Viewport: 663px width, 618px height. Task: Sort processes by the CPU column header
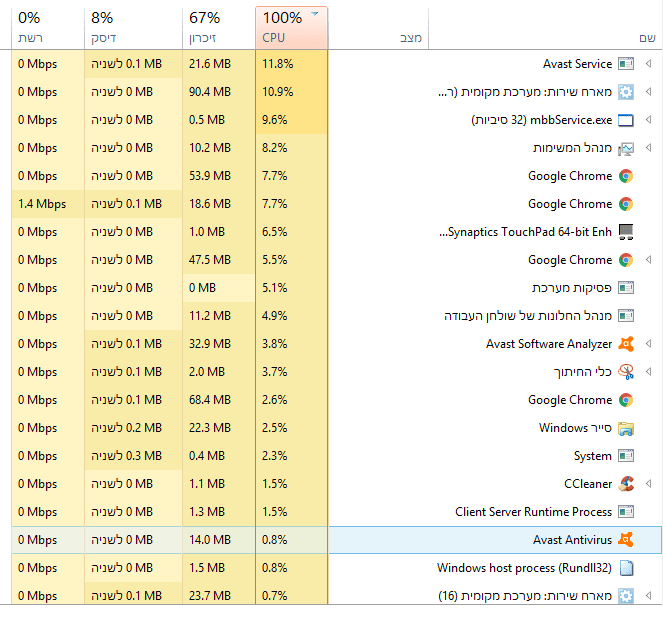[291, 27]
